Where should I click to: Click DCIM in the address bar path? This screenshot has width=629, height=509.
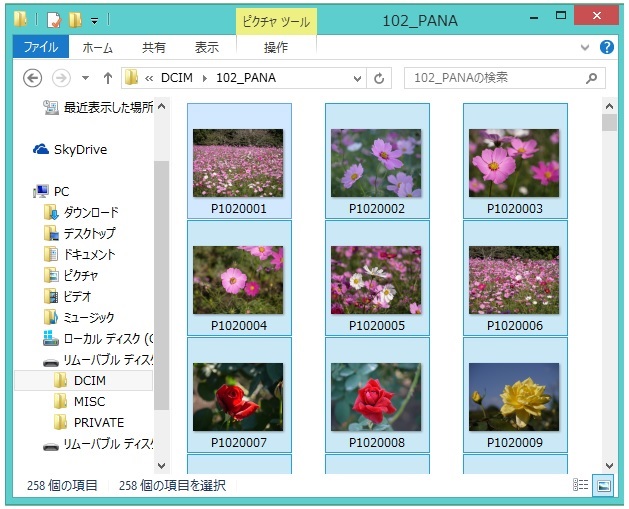tap(177, 77)
